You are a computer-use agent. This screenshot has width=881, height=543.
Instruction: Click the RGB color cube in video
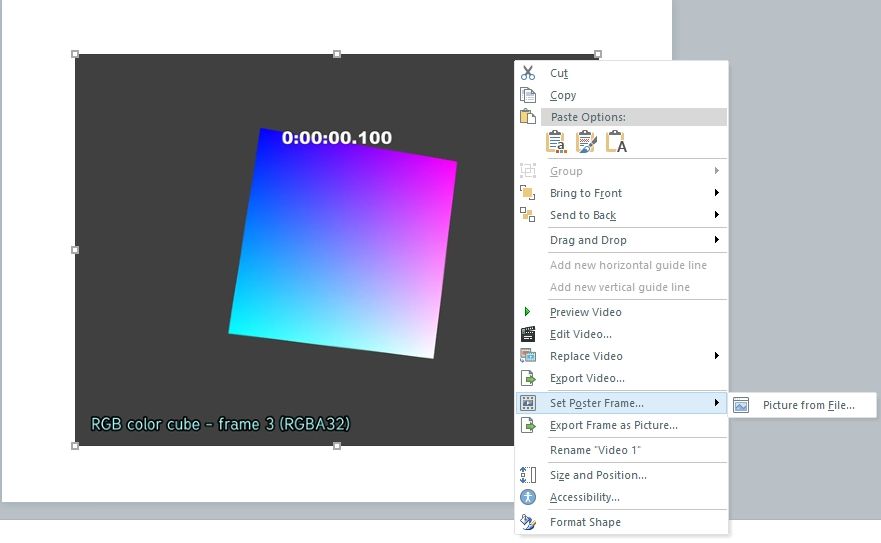point(343,245)
